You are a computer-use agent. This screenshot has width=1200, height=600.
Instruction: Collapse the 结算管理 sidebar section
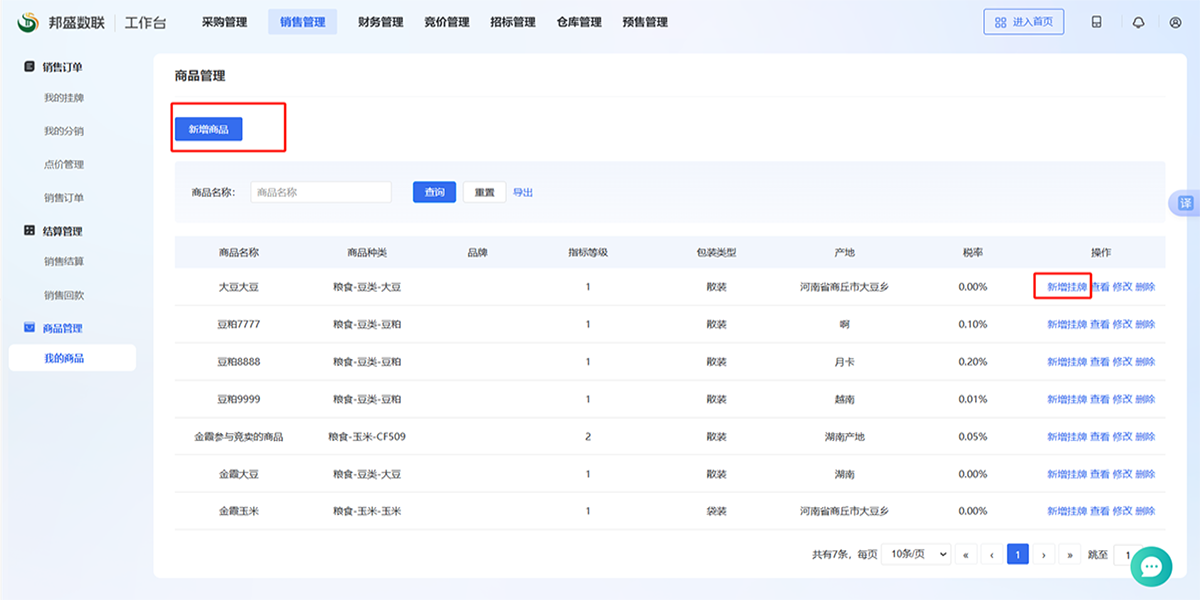click(28, 231)
